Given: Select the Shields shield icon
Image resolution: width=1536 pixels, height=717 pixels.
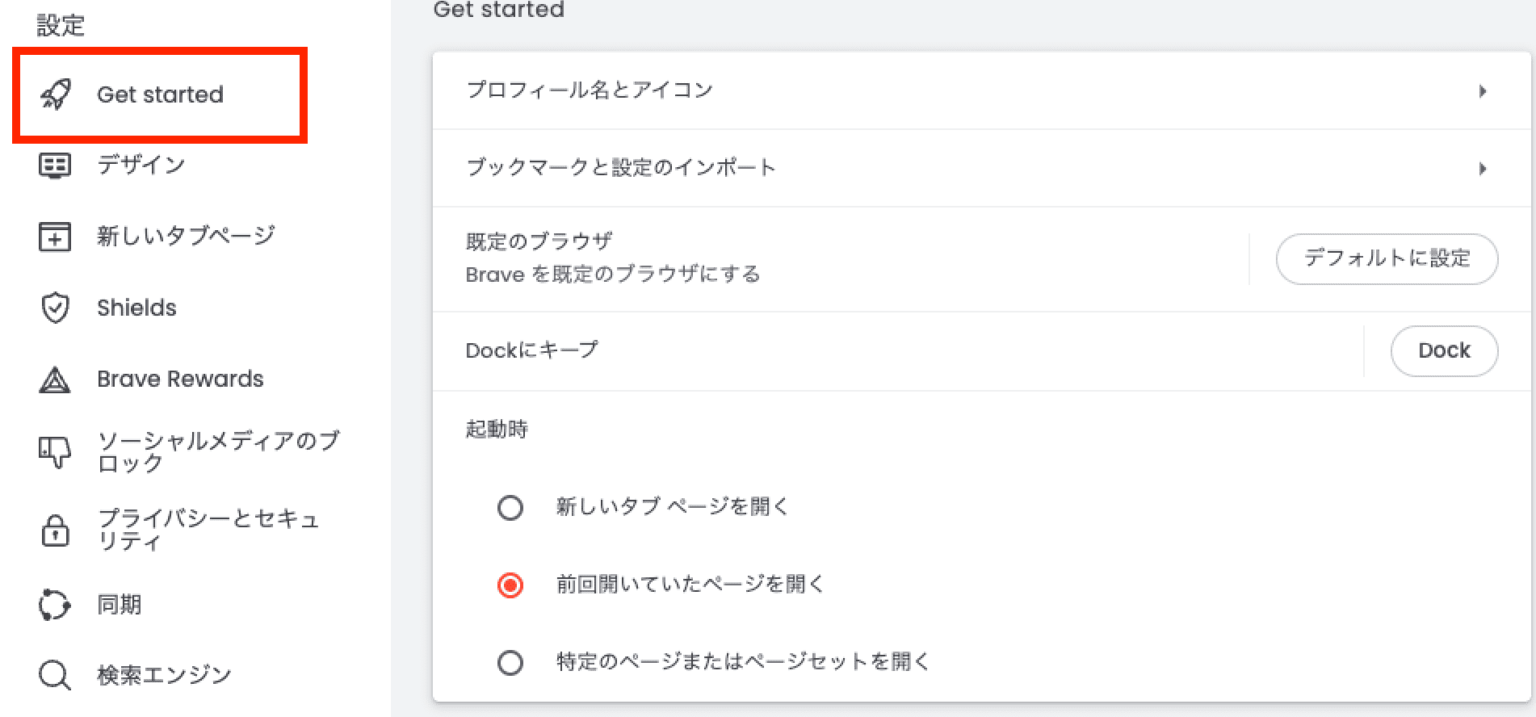Looking at the screenshot, I should 55,308.
